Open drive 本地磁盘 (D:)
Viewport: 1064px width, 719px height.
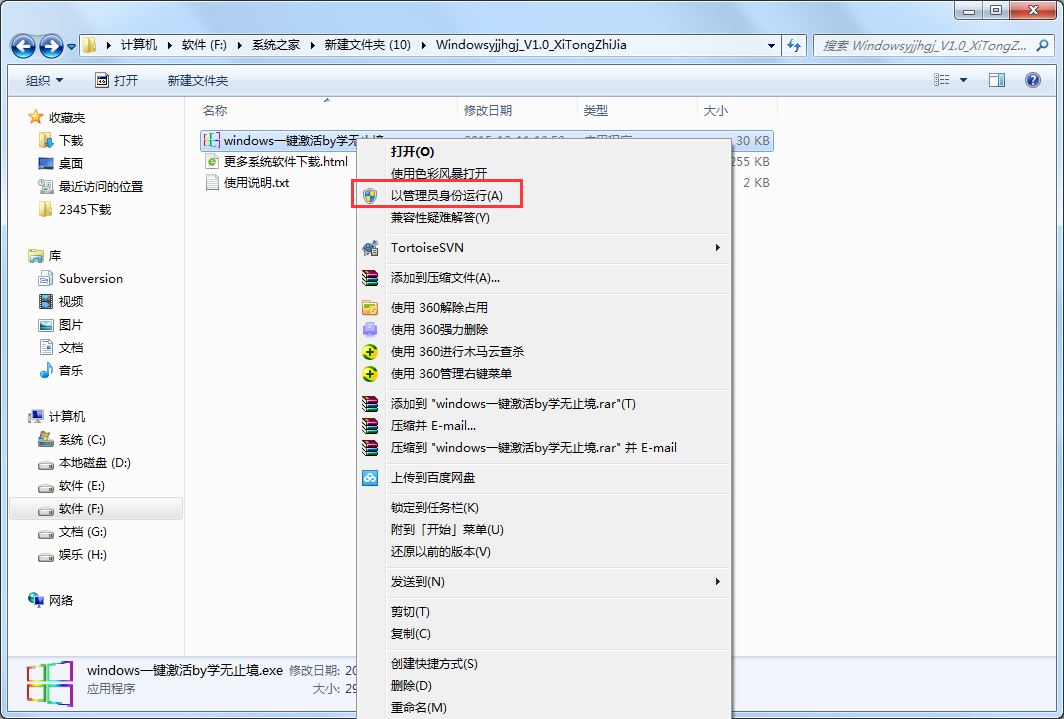pos(84,463)
